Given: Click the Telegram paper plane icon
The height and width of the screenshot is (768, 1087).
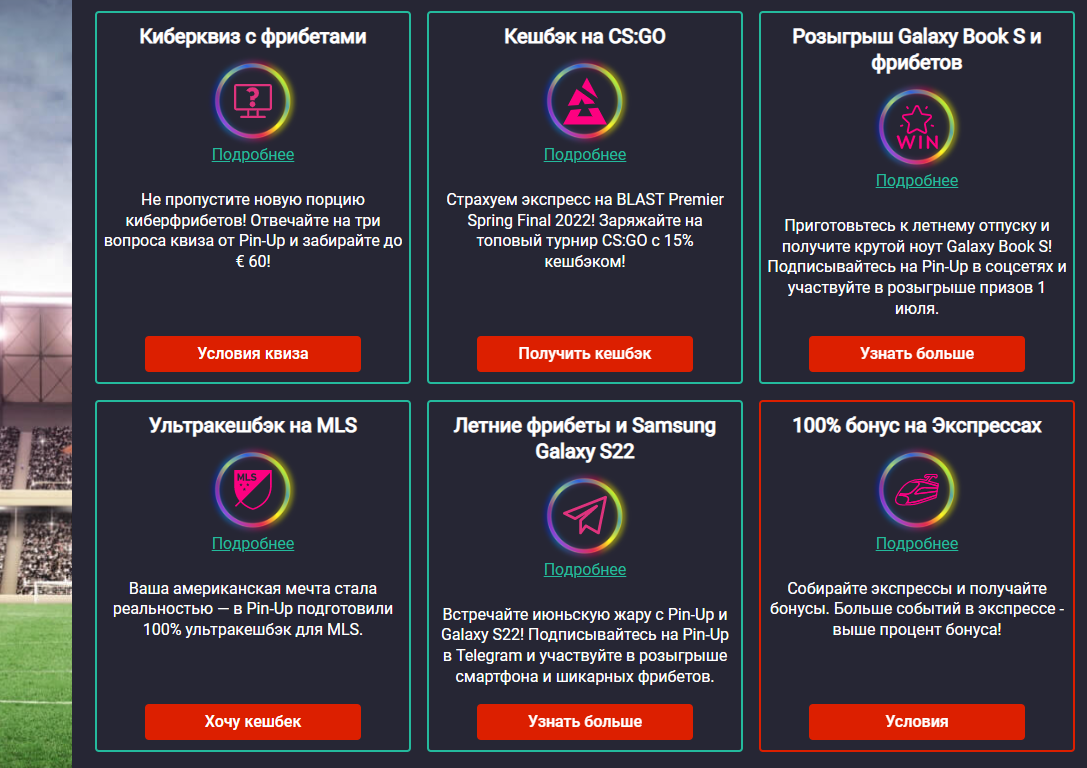Looking at the screenshot, I should [x=585, y=516].
